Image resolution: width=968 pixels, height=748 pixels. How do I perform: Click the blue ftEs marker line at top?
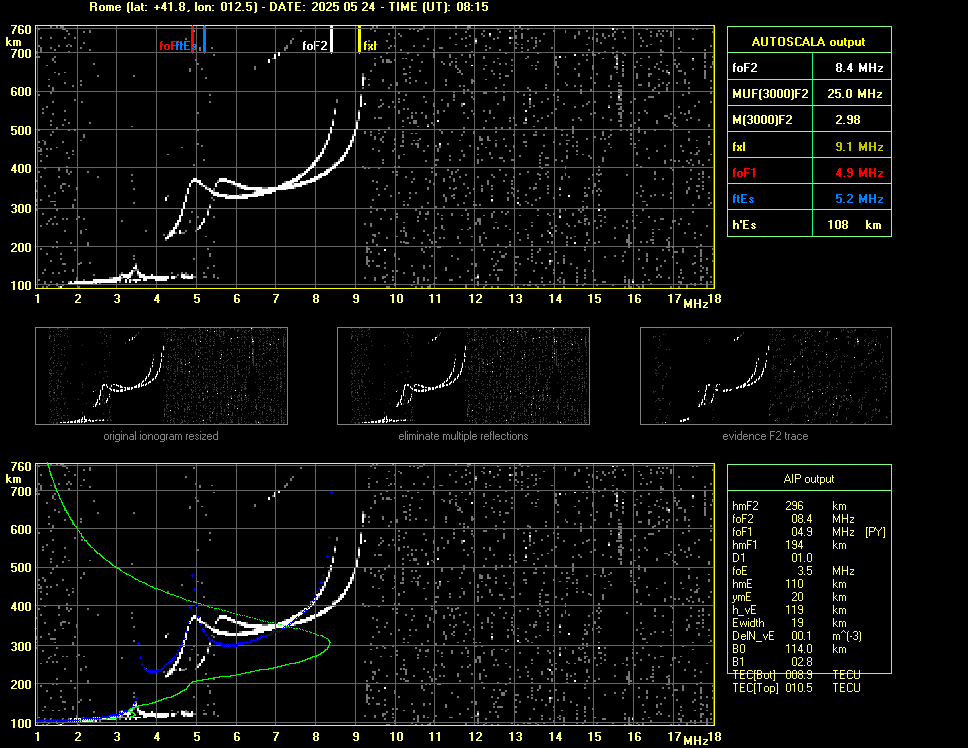coord(204,39)
